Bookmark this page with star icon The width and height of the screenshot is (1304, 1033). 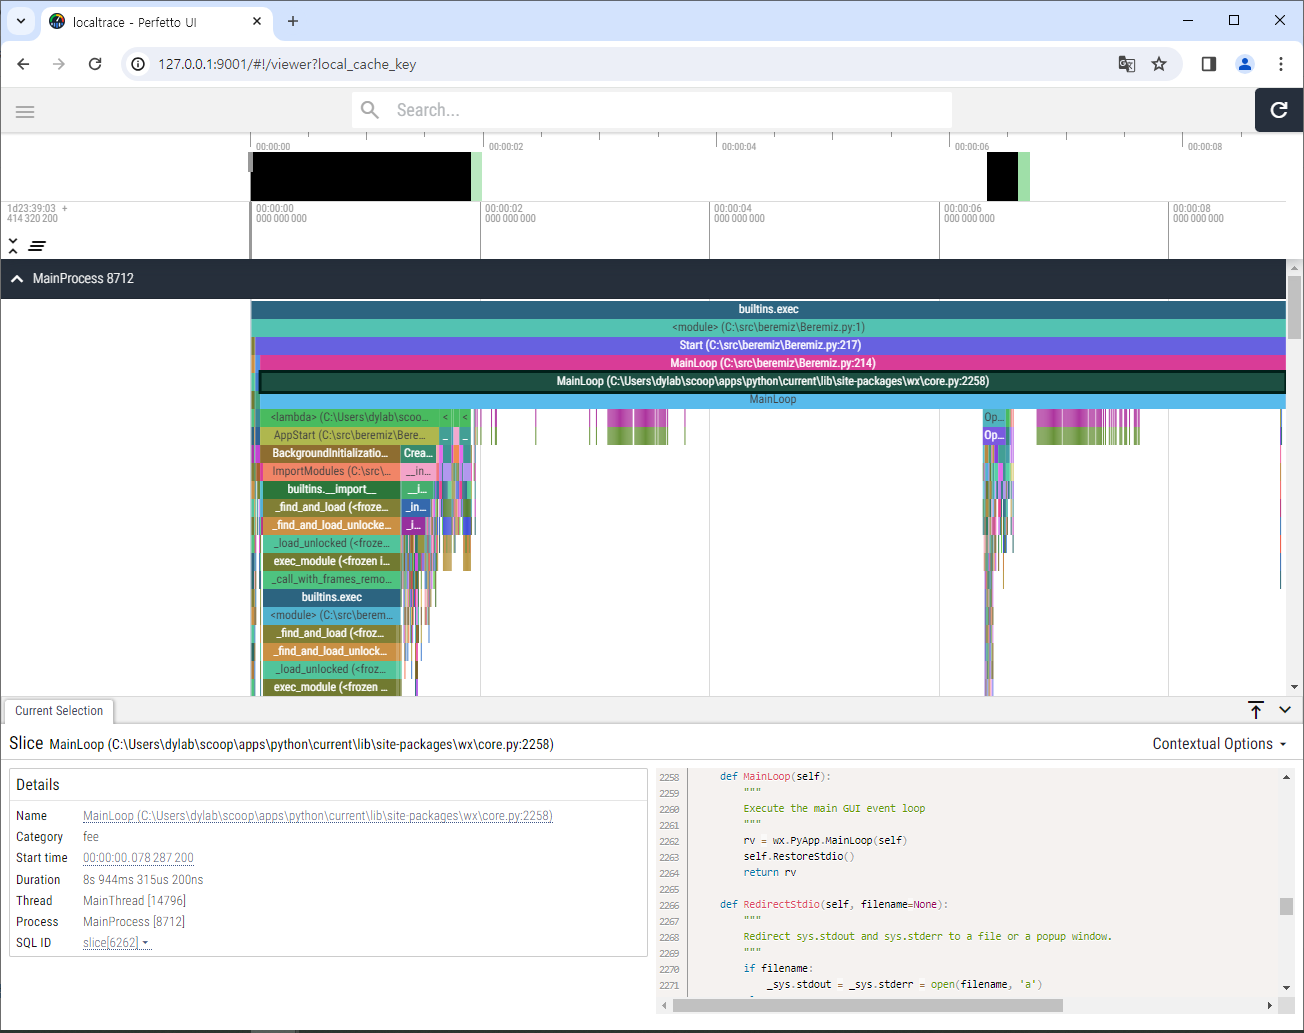tap(1159, 64)
